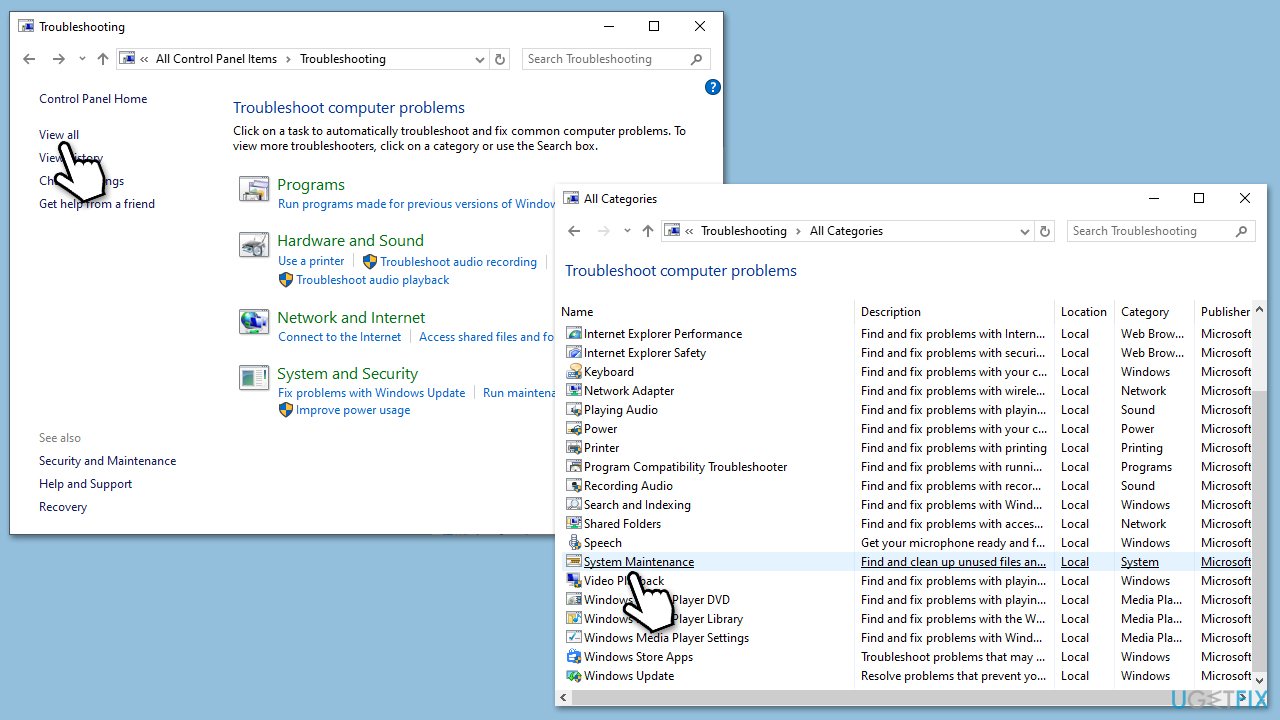Open the Help and Support link
This screenshot has width=1280, height=720.
tap(86, 484)
